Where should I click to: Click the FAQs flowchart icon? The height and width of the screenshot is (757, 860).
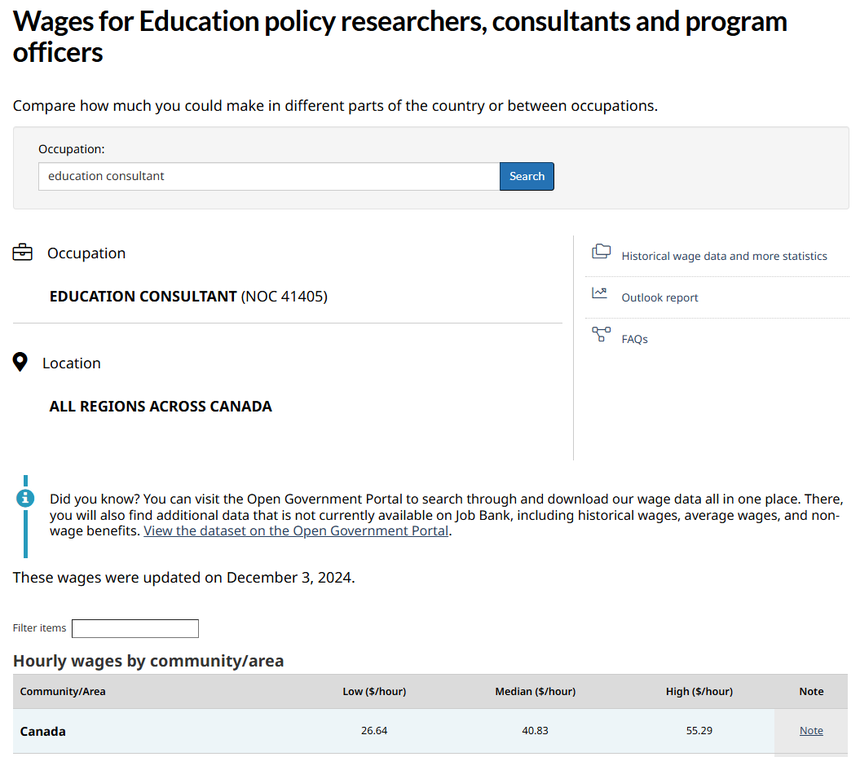[x=600, y=335]
